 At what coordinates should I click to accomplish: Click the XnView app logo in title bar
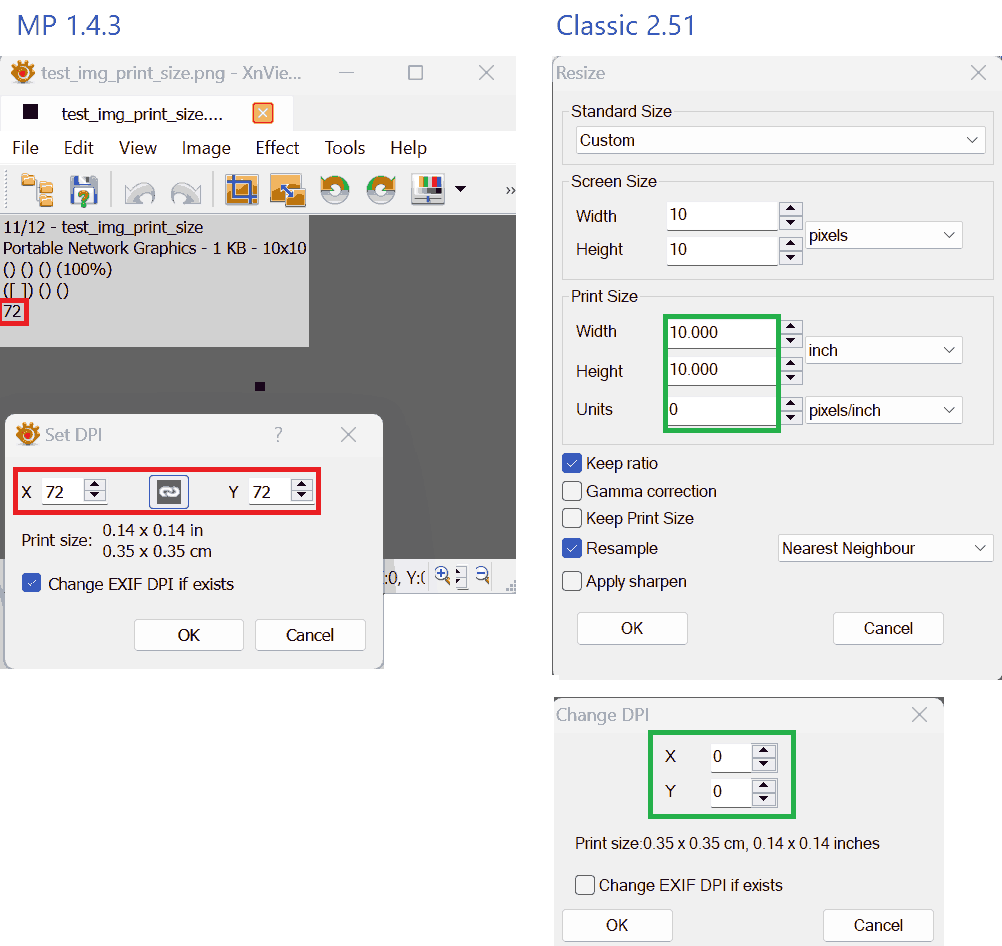coord(22,72)
